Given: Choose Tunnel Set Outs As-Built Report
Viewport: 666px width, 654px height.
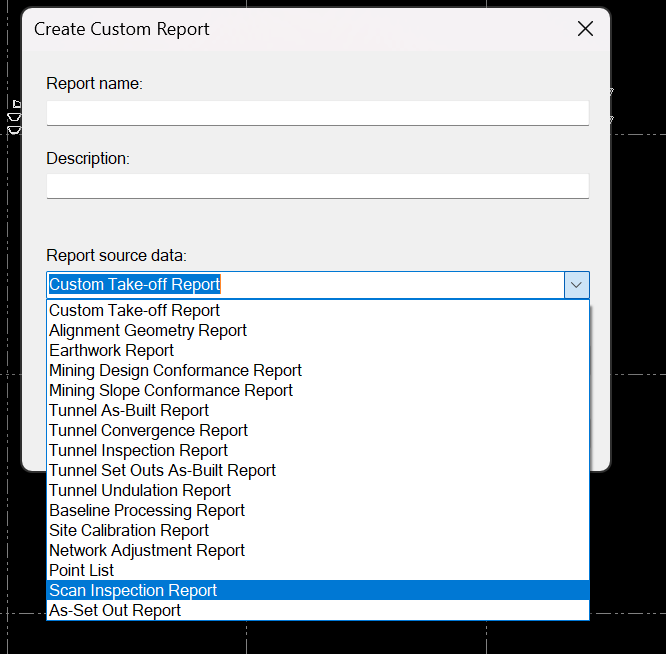Looking at the screenshot, I should [163, 471].
